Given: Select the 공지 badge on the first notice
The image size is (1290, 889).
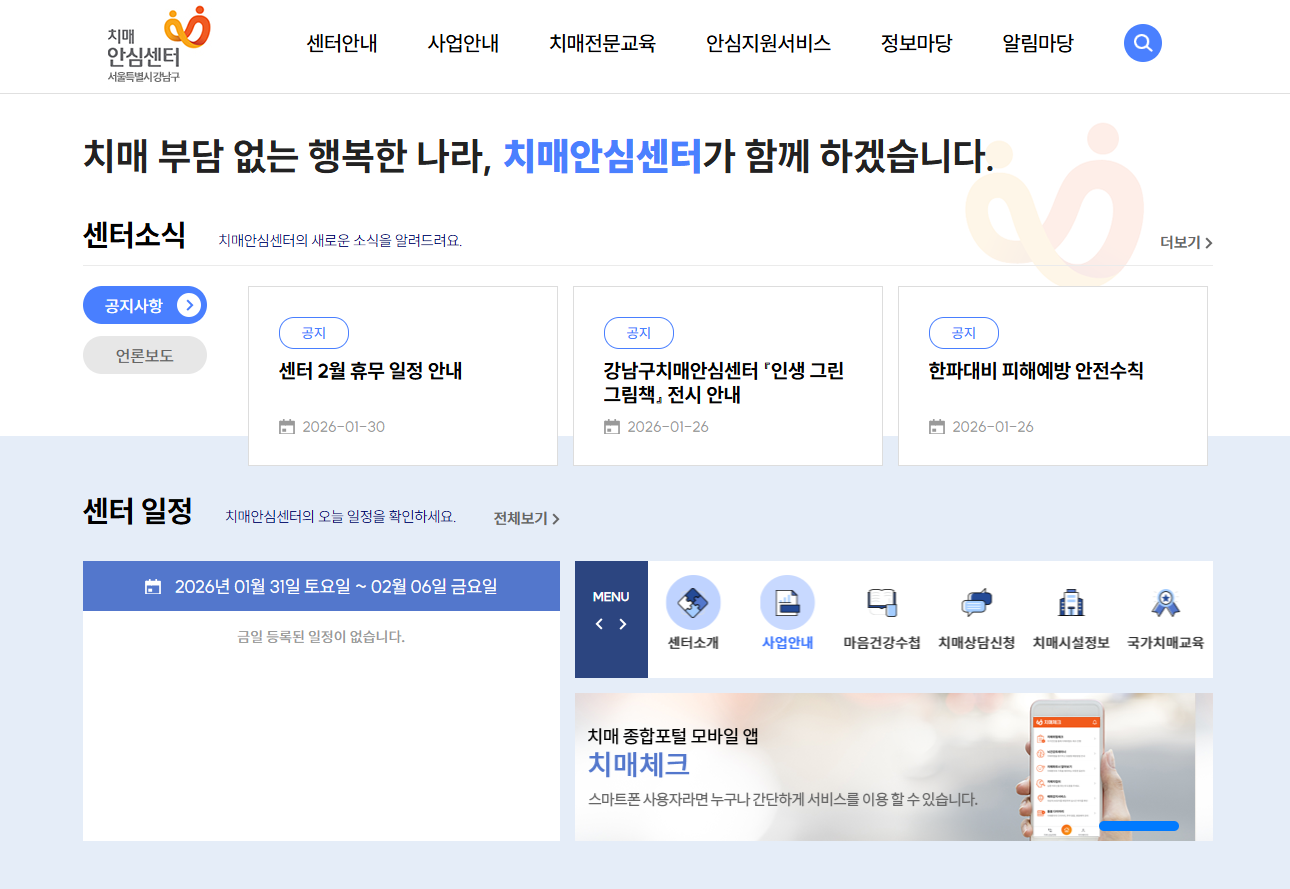Looking at the screenshot, I should 313,333.
